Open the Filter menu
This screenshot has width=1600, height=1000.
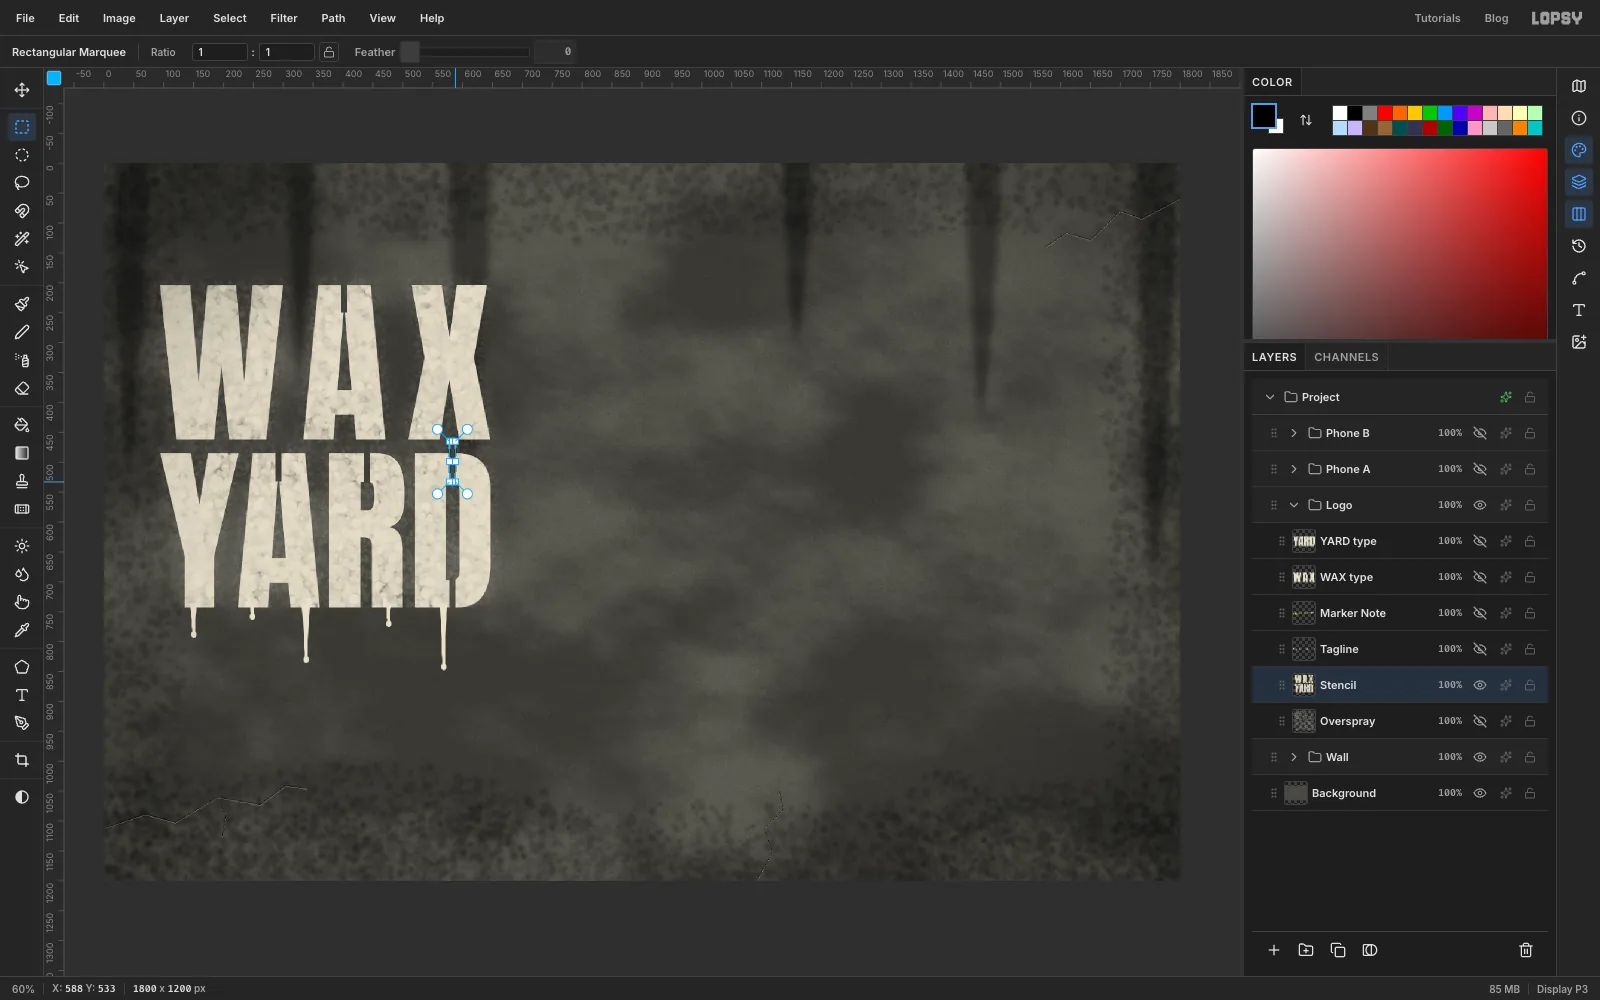pyautogui.click(x=284, y=18)
